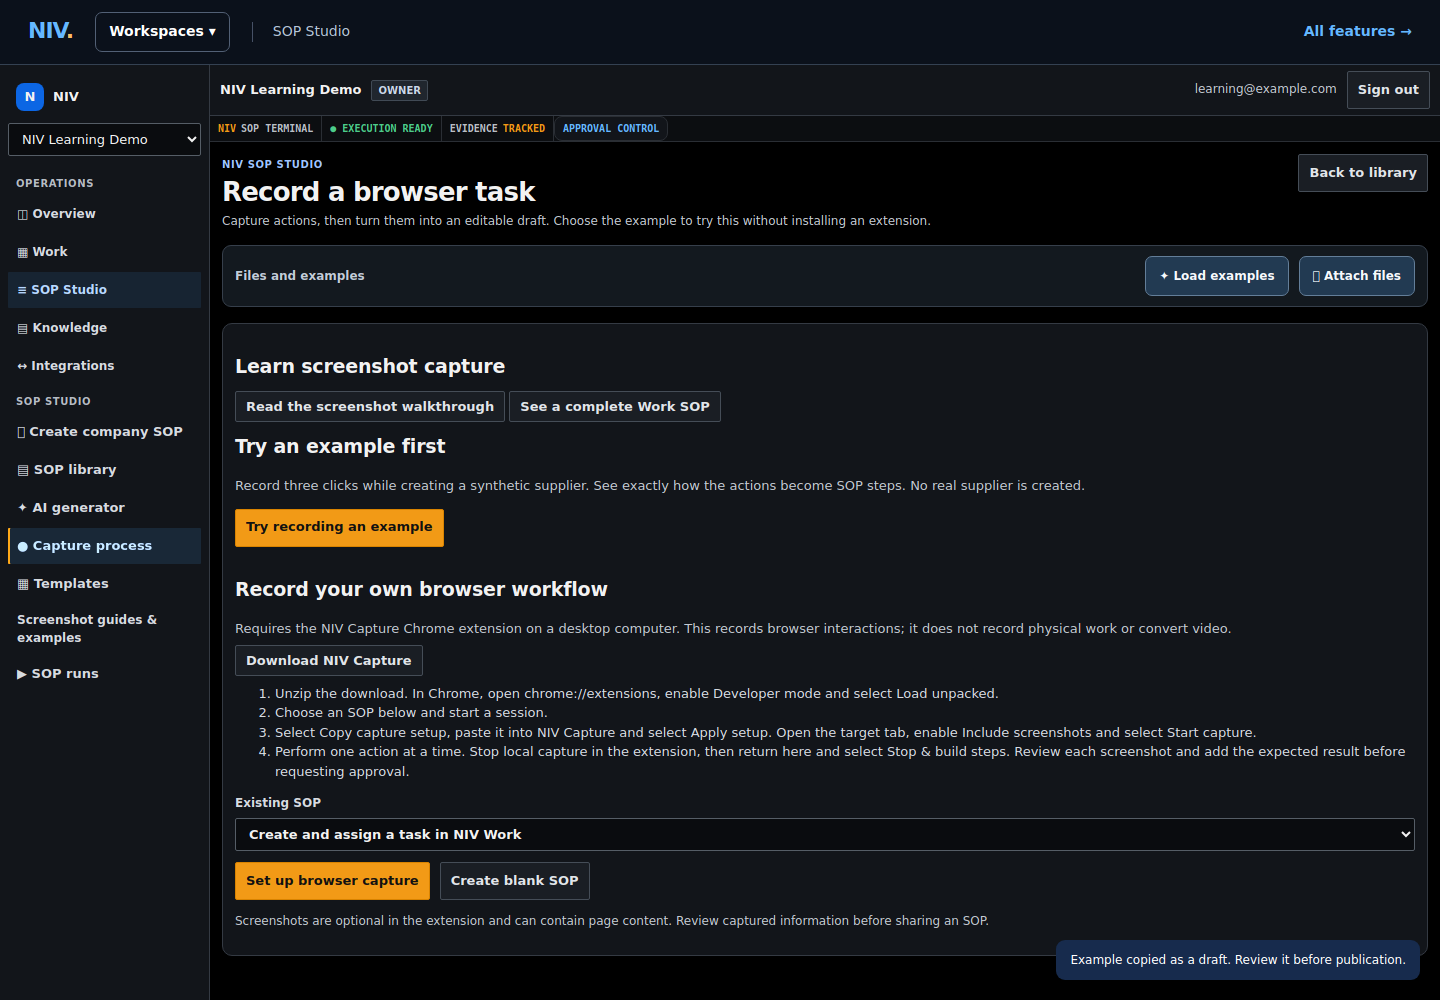1440x1000 pixels.
Task: Open the NIV Learning Demo workspace selector
Action: pos(105,140)
